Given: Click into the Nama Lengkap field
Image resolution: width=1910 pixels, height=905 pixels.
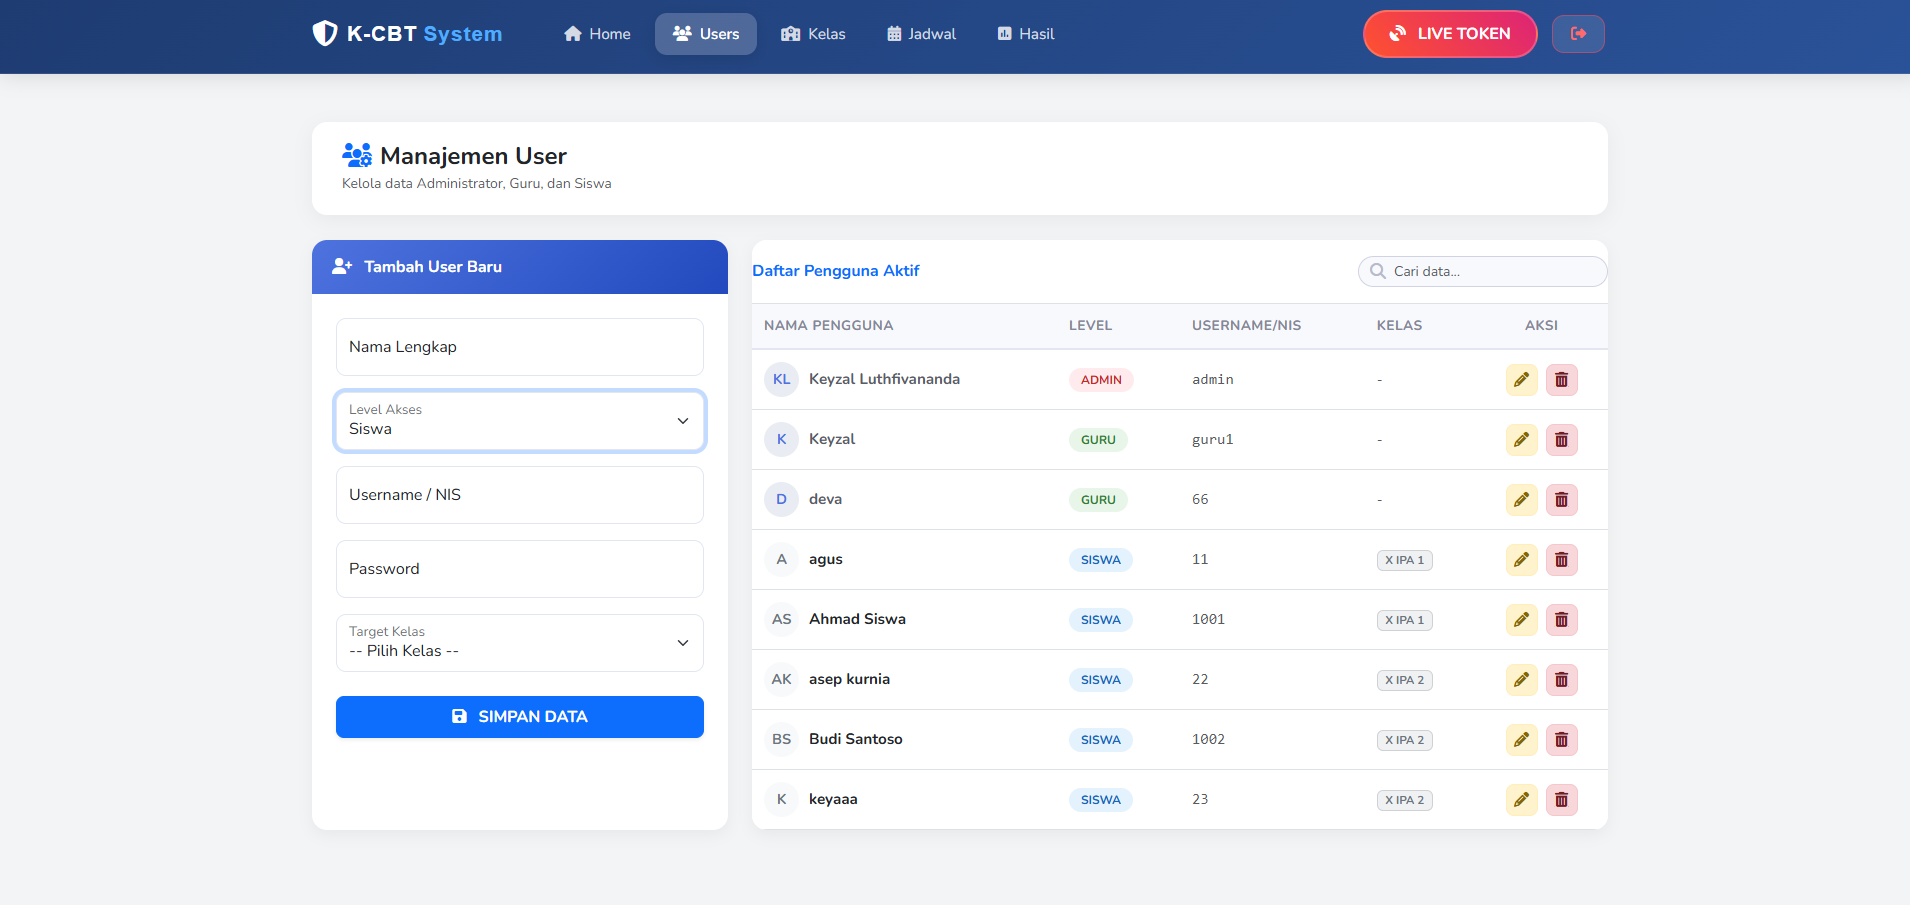Looking at the screenshot, I should tap(520, 347).
